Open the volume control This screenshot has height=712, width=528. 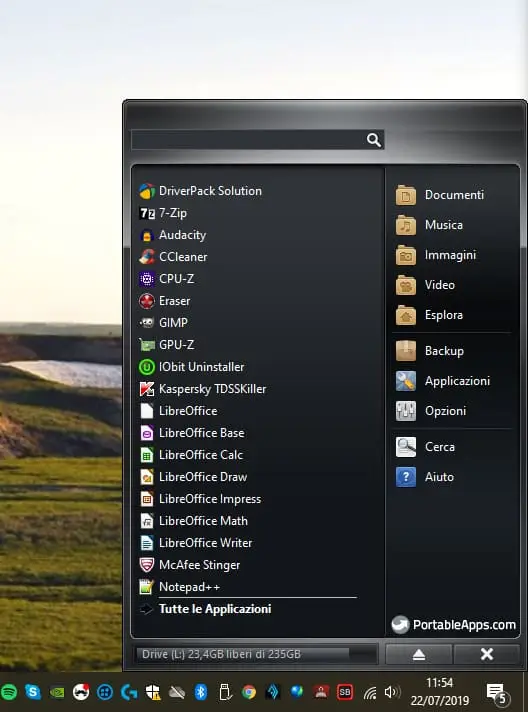392,692
